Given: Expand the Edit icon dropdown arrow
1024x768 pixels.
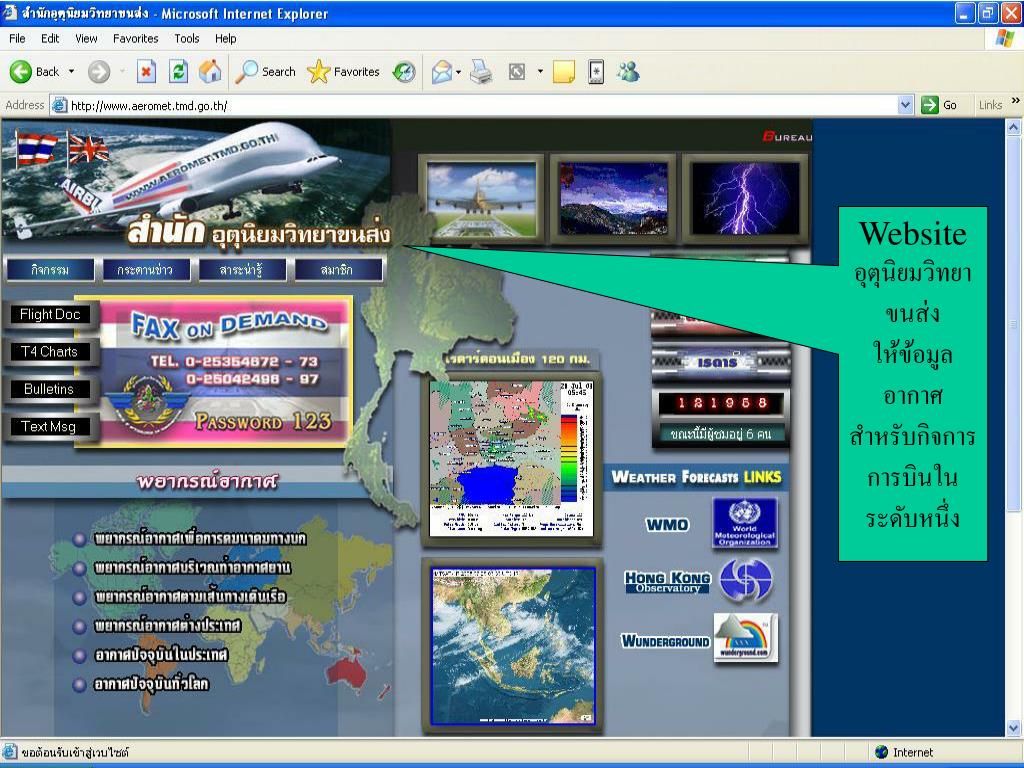Looking at the screenshot, I should 540,71.
